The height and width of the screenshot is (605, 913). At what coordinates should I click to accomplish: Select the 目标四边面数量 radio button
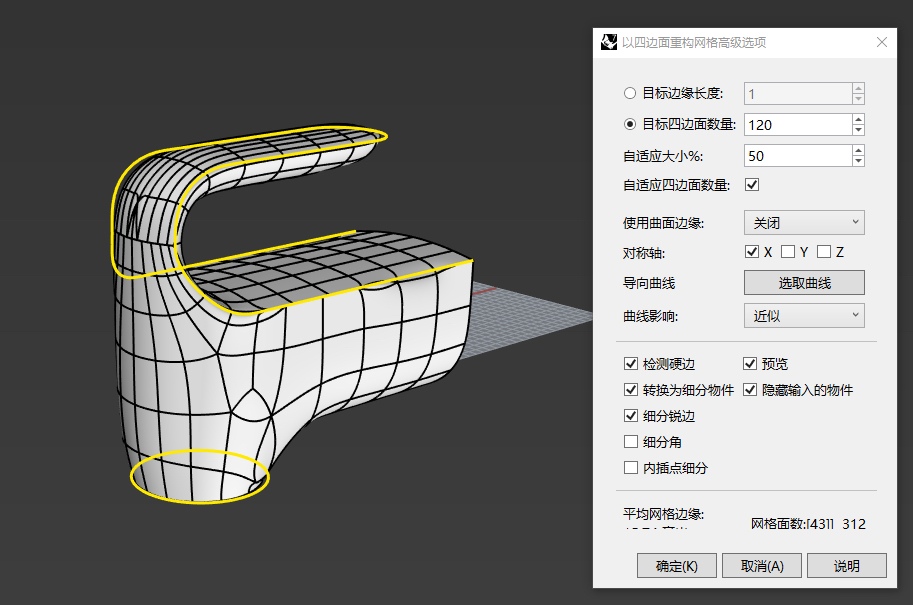(630, 124)
